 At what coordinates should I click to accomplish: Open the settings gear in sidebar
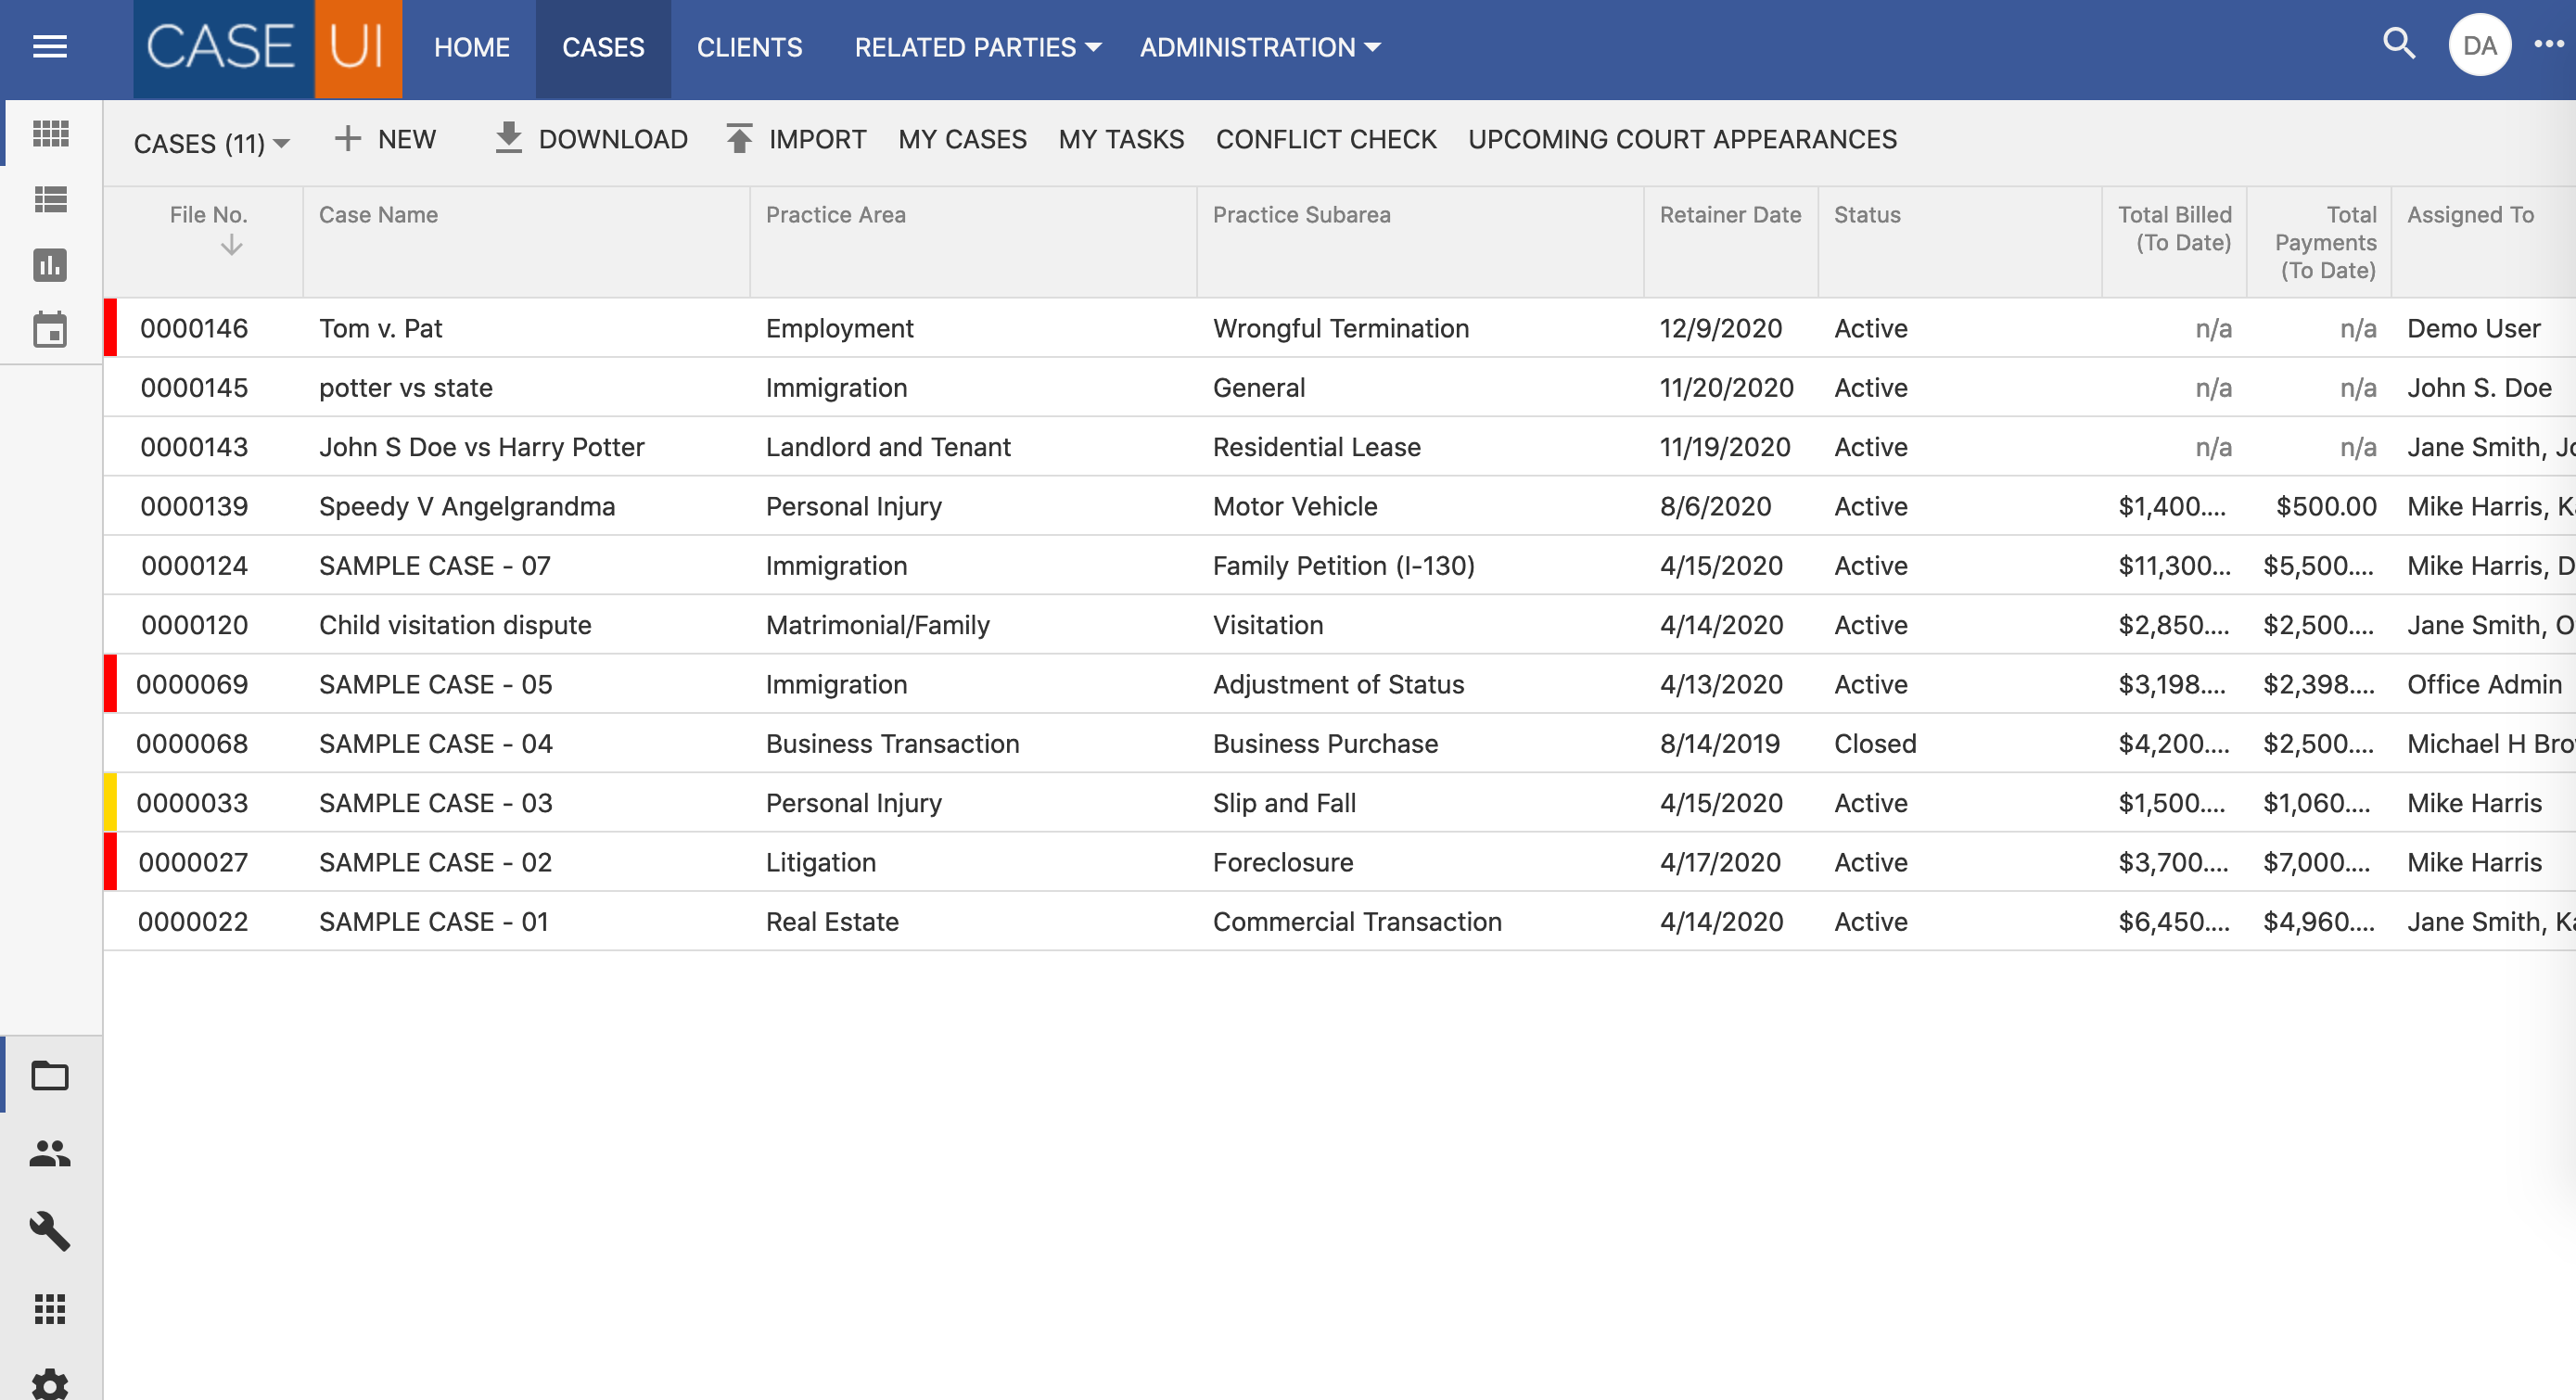50,1385
